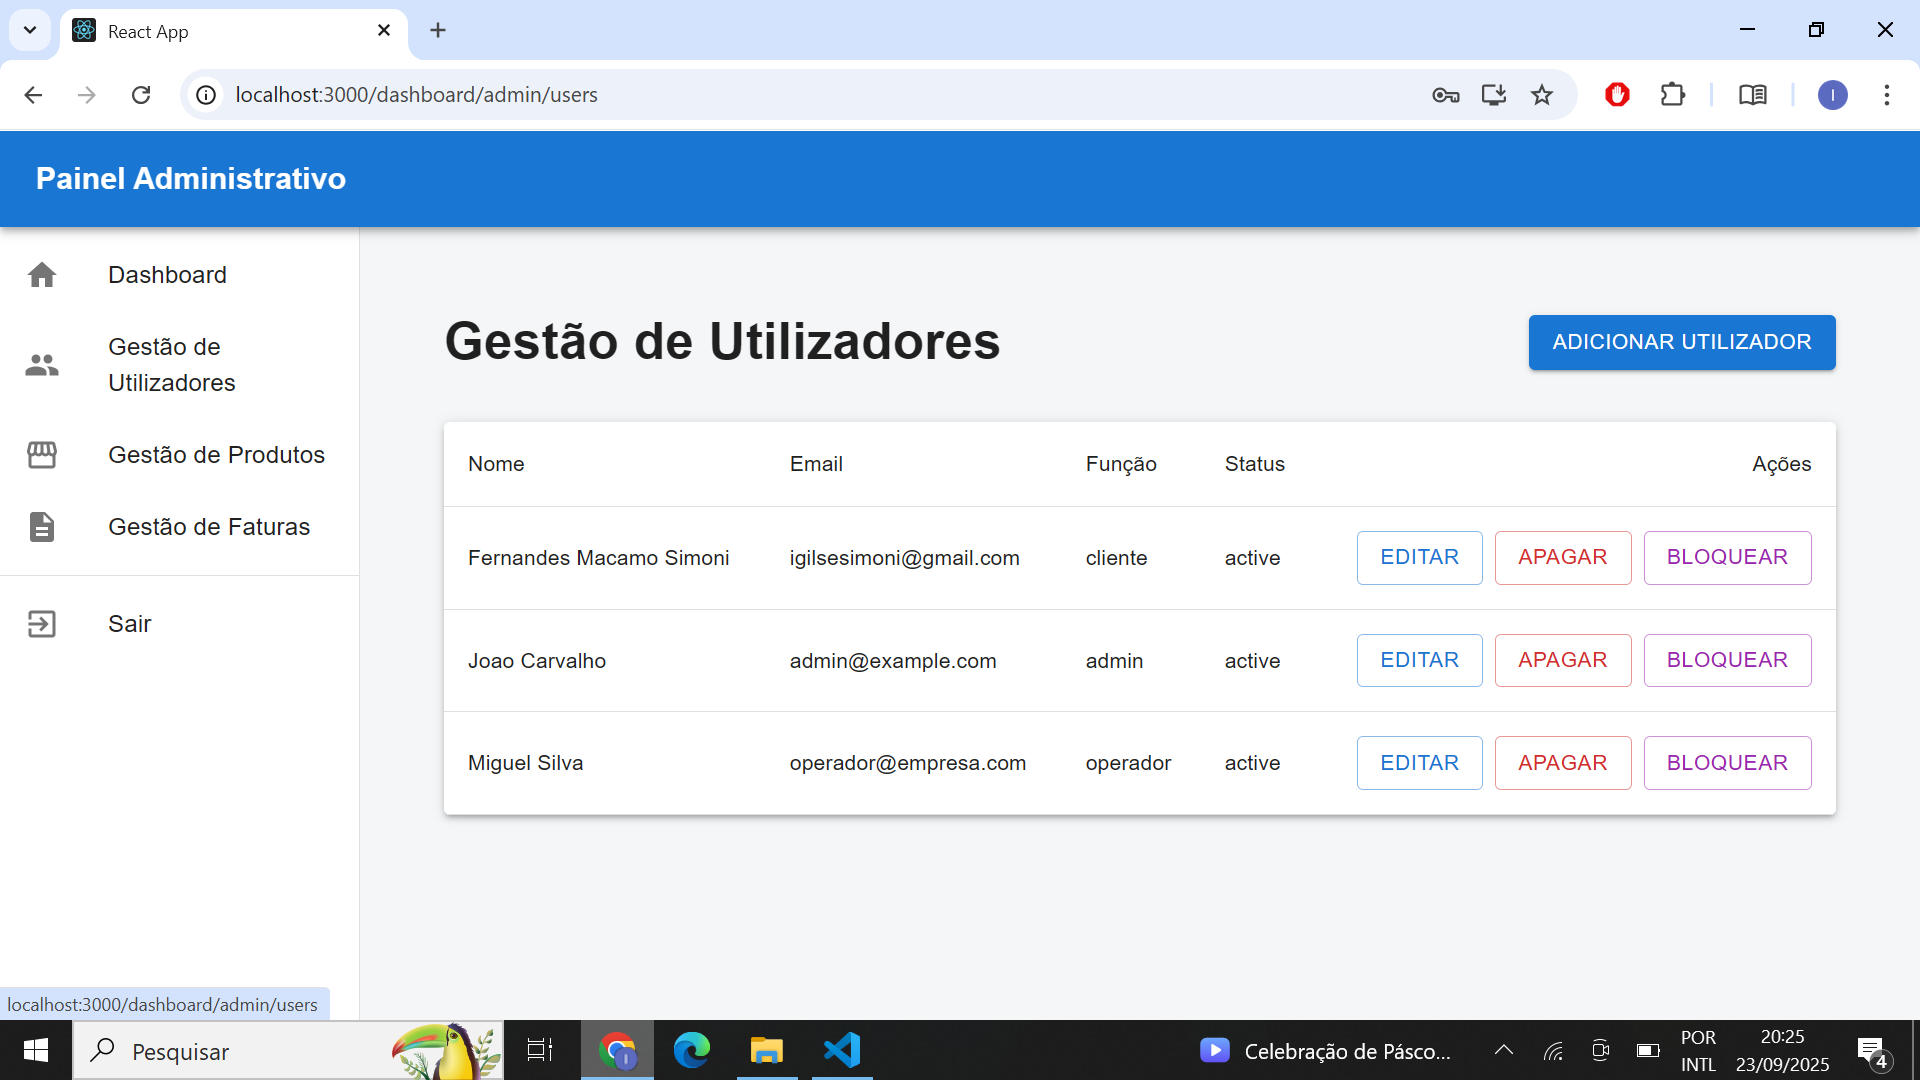This screenshot has width=1920, height=1080.
Task: Click the Sair logout icon
Action: (42, 624)
